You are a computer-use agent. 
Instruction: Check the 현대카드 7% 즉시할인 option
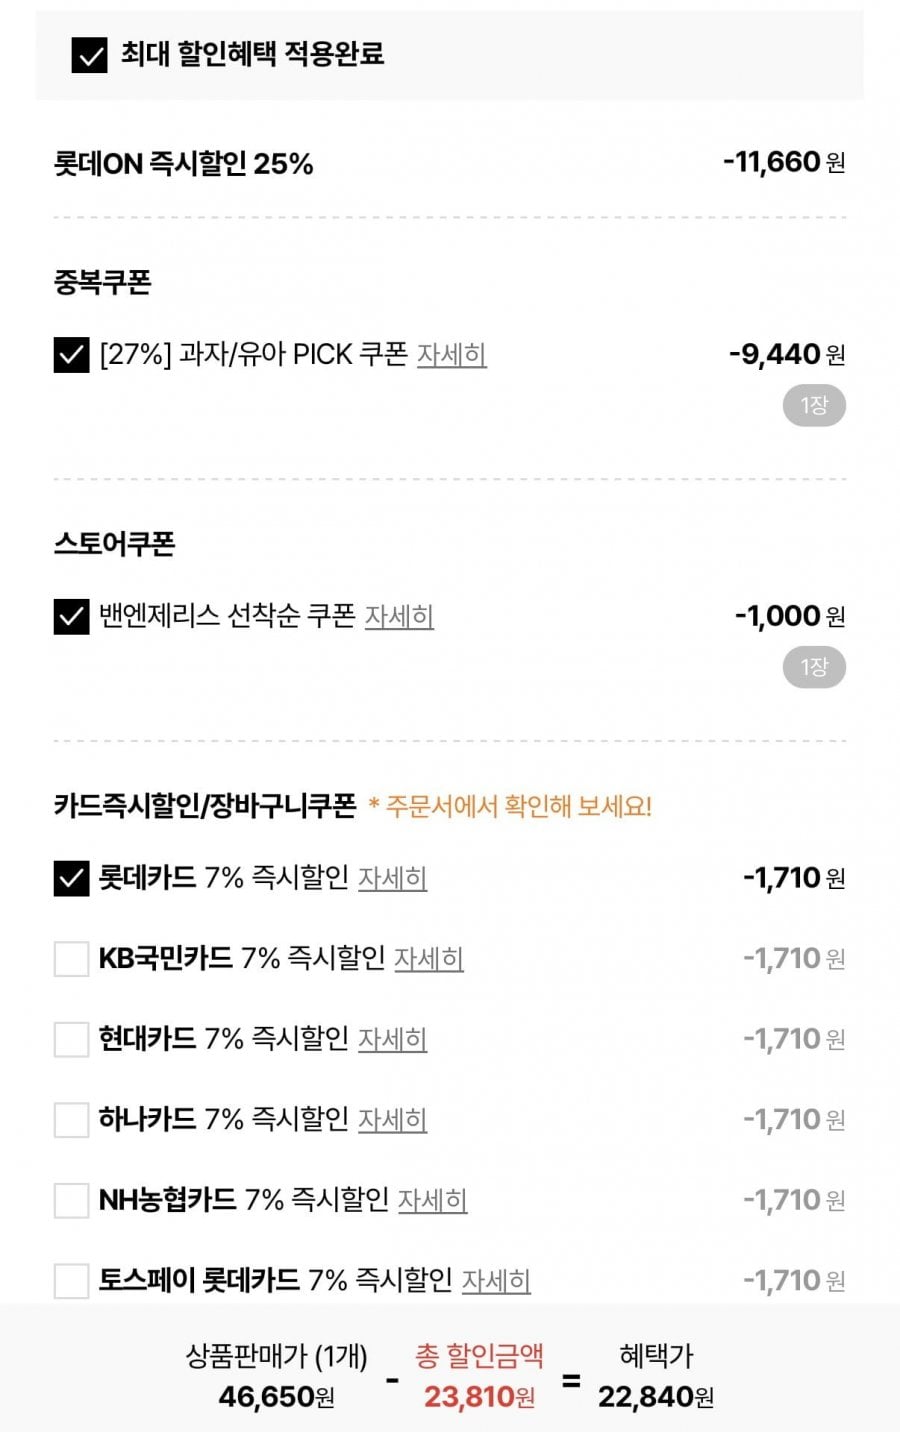click(x=71, y=1040)
